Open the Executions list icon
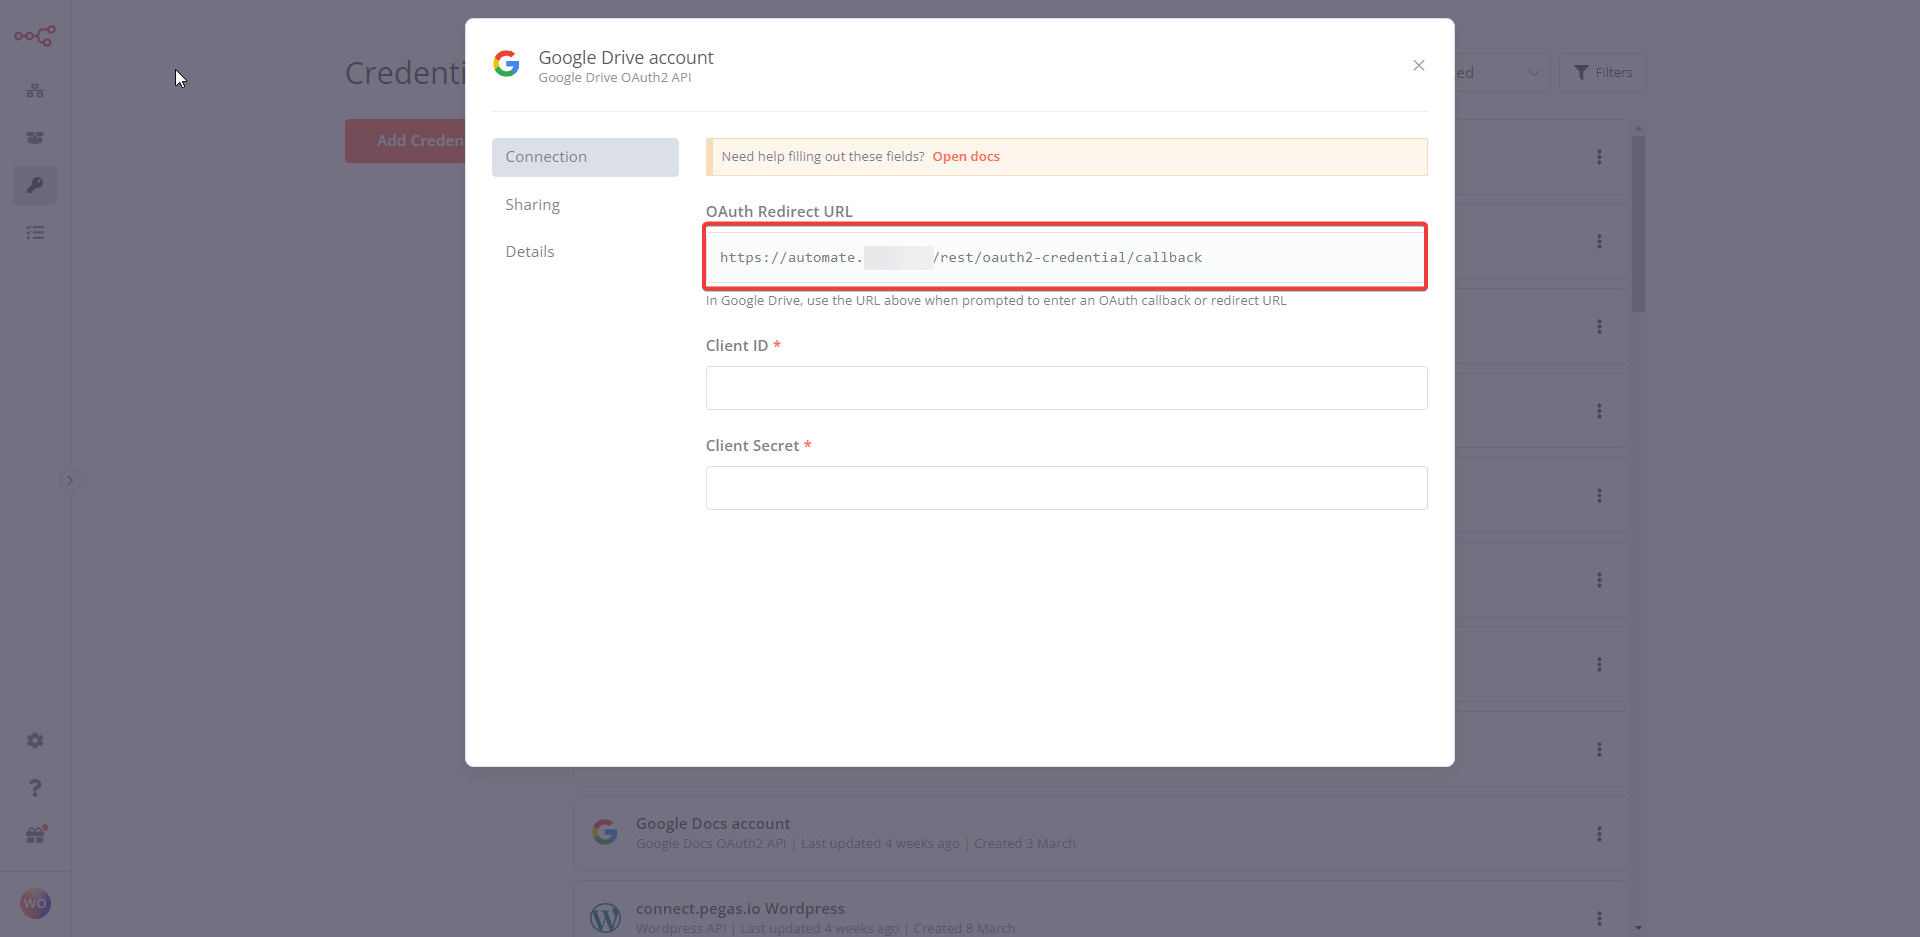1920x937 pixels. [35, 233]
